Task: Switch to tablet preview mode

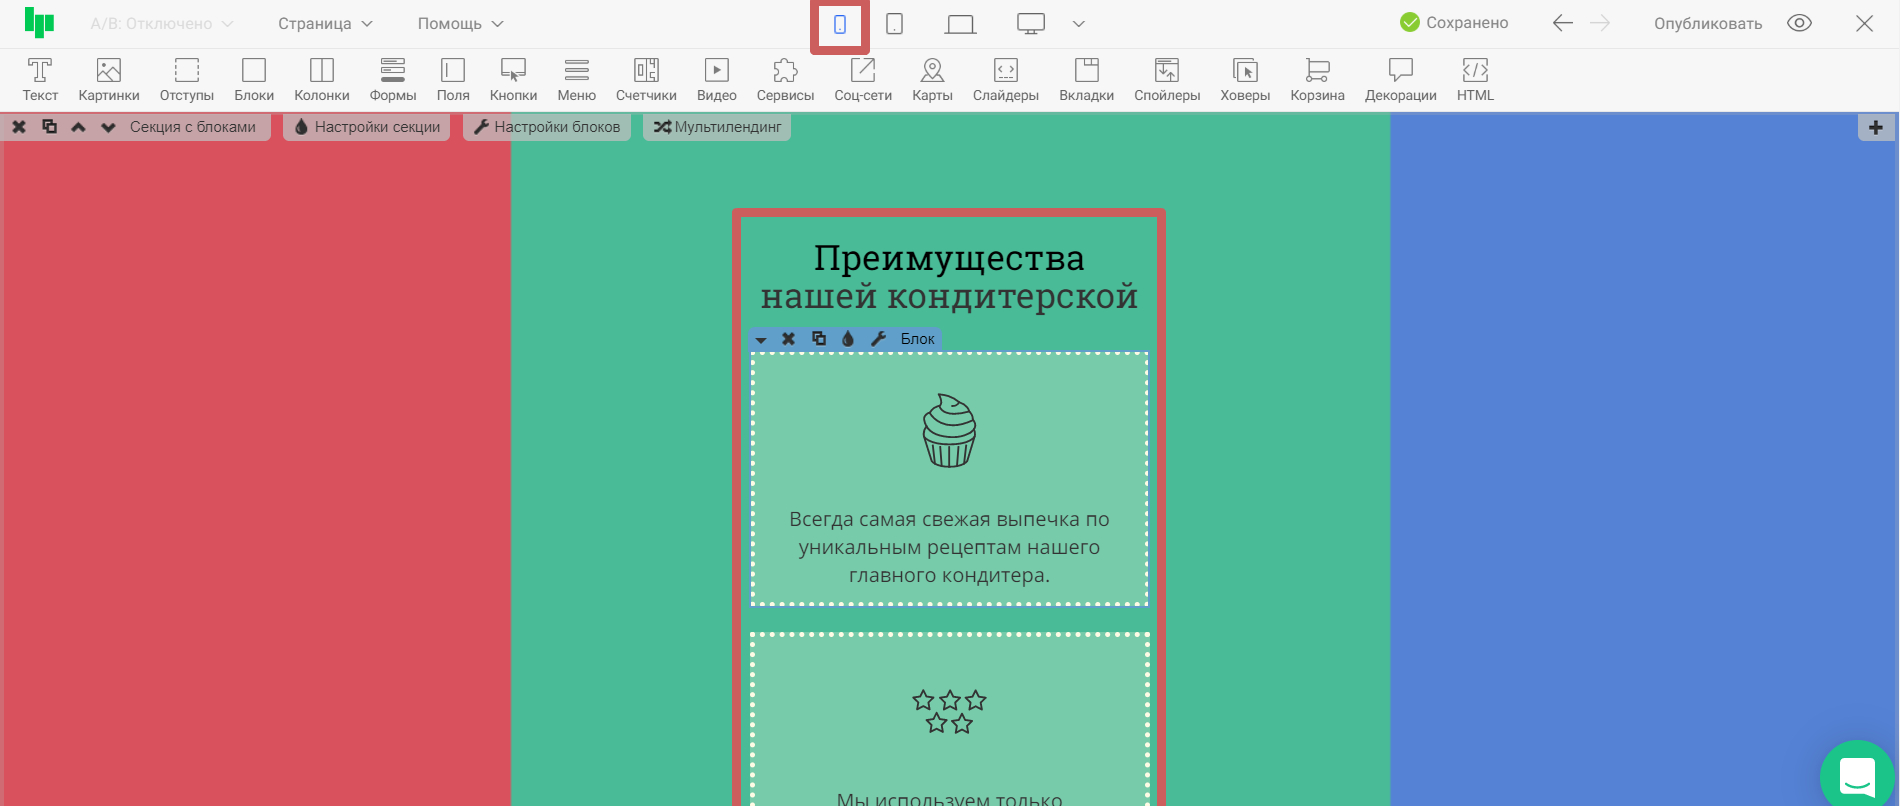Action: [895, 24]
